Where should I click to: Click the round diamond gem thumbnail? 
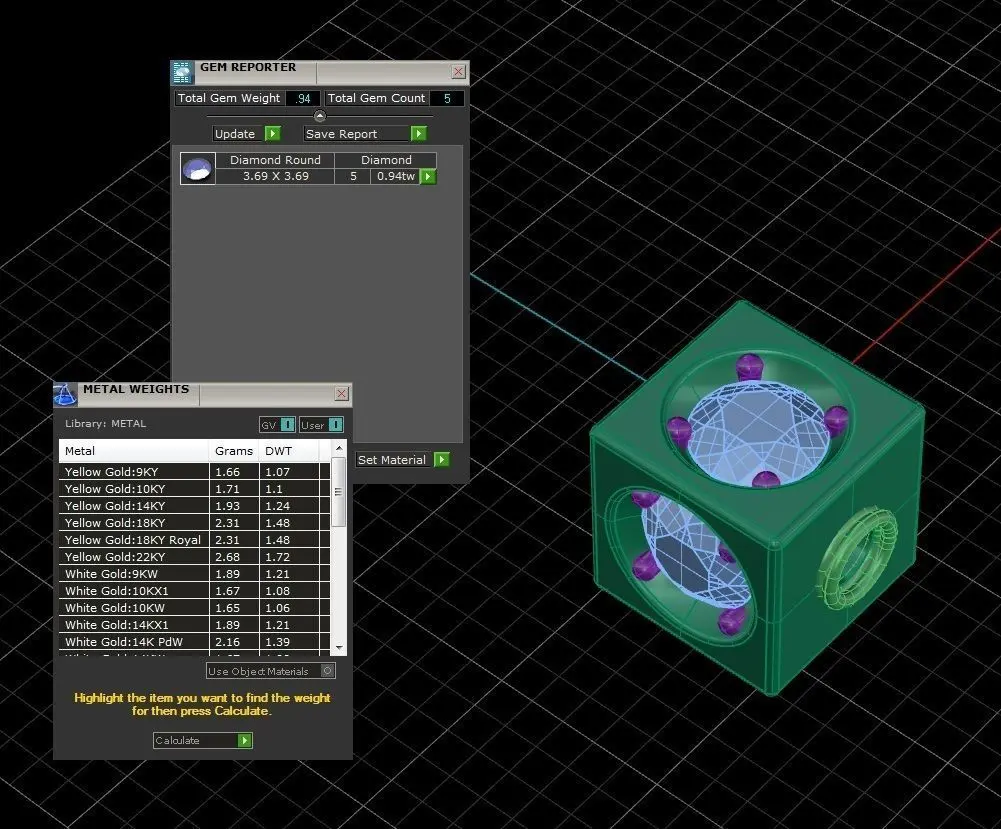[x=198, y=168]
